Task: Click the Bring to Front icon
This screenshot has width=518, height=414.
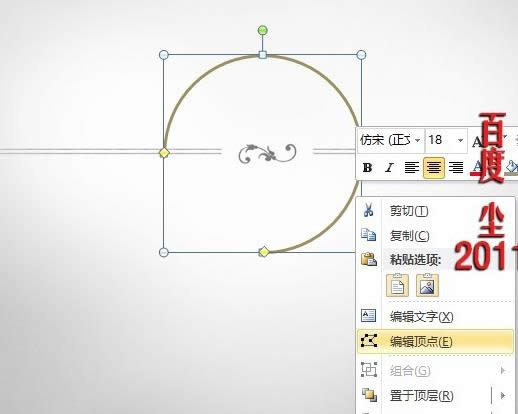Action: [369, 395]
